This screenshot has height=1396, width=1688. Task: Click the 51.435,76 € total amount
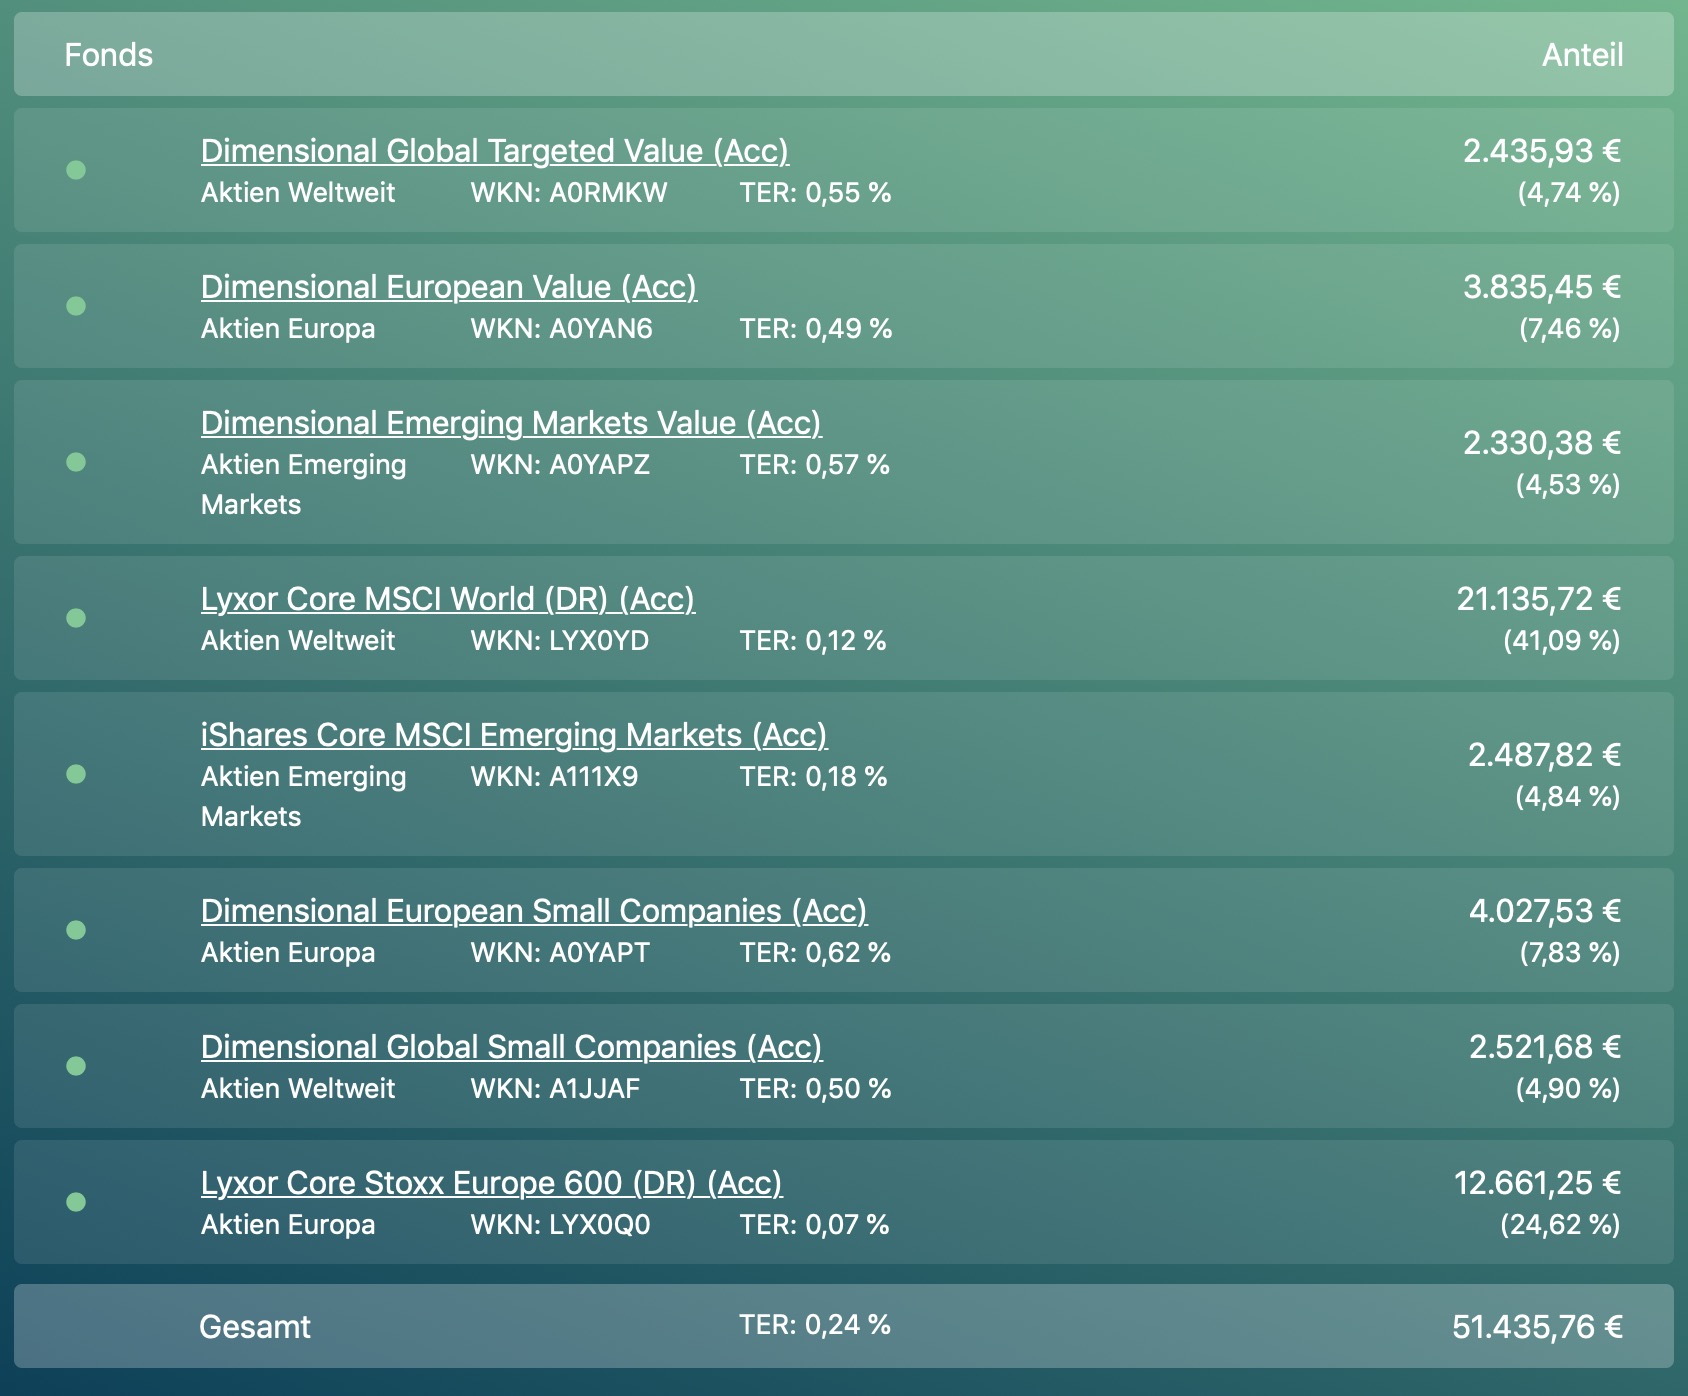(1536, 1327)
